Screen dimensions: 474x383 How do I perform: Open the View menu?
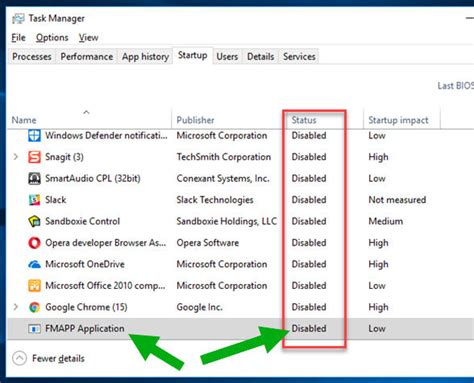tap(88, 38)
